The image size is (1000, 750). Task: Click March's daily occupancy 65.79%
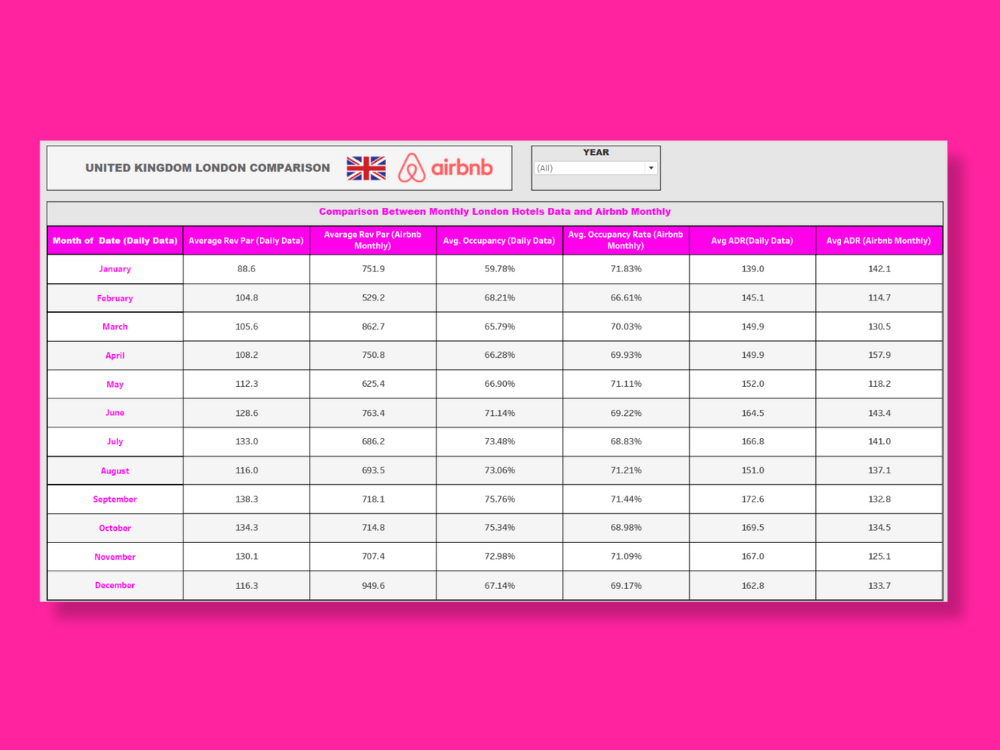tap(499, 327)
